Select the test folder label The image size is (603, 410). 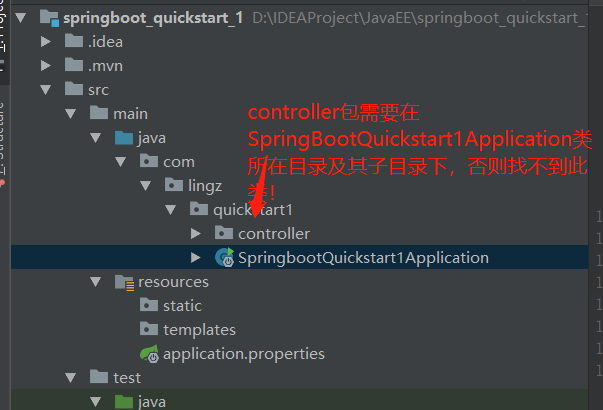click(127, 378)
